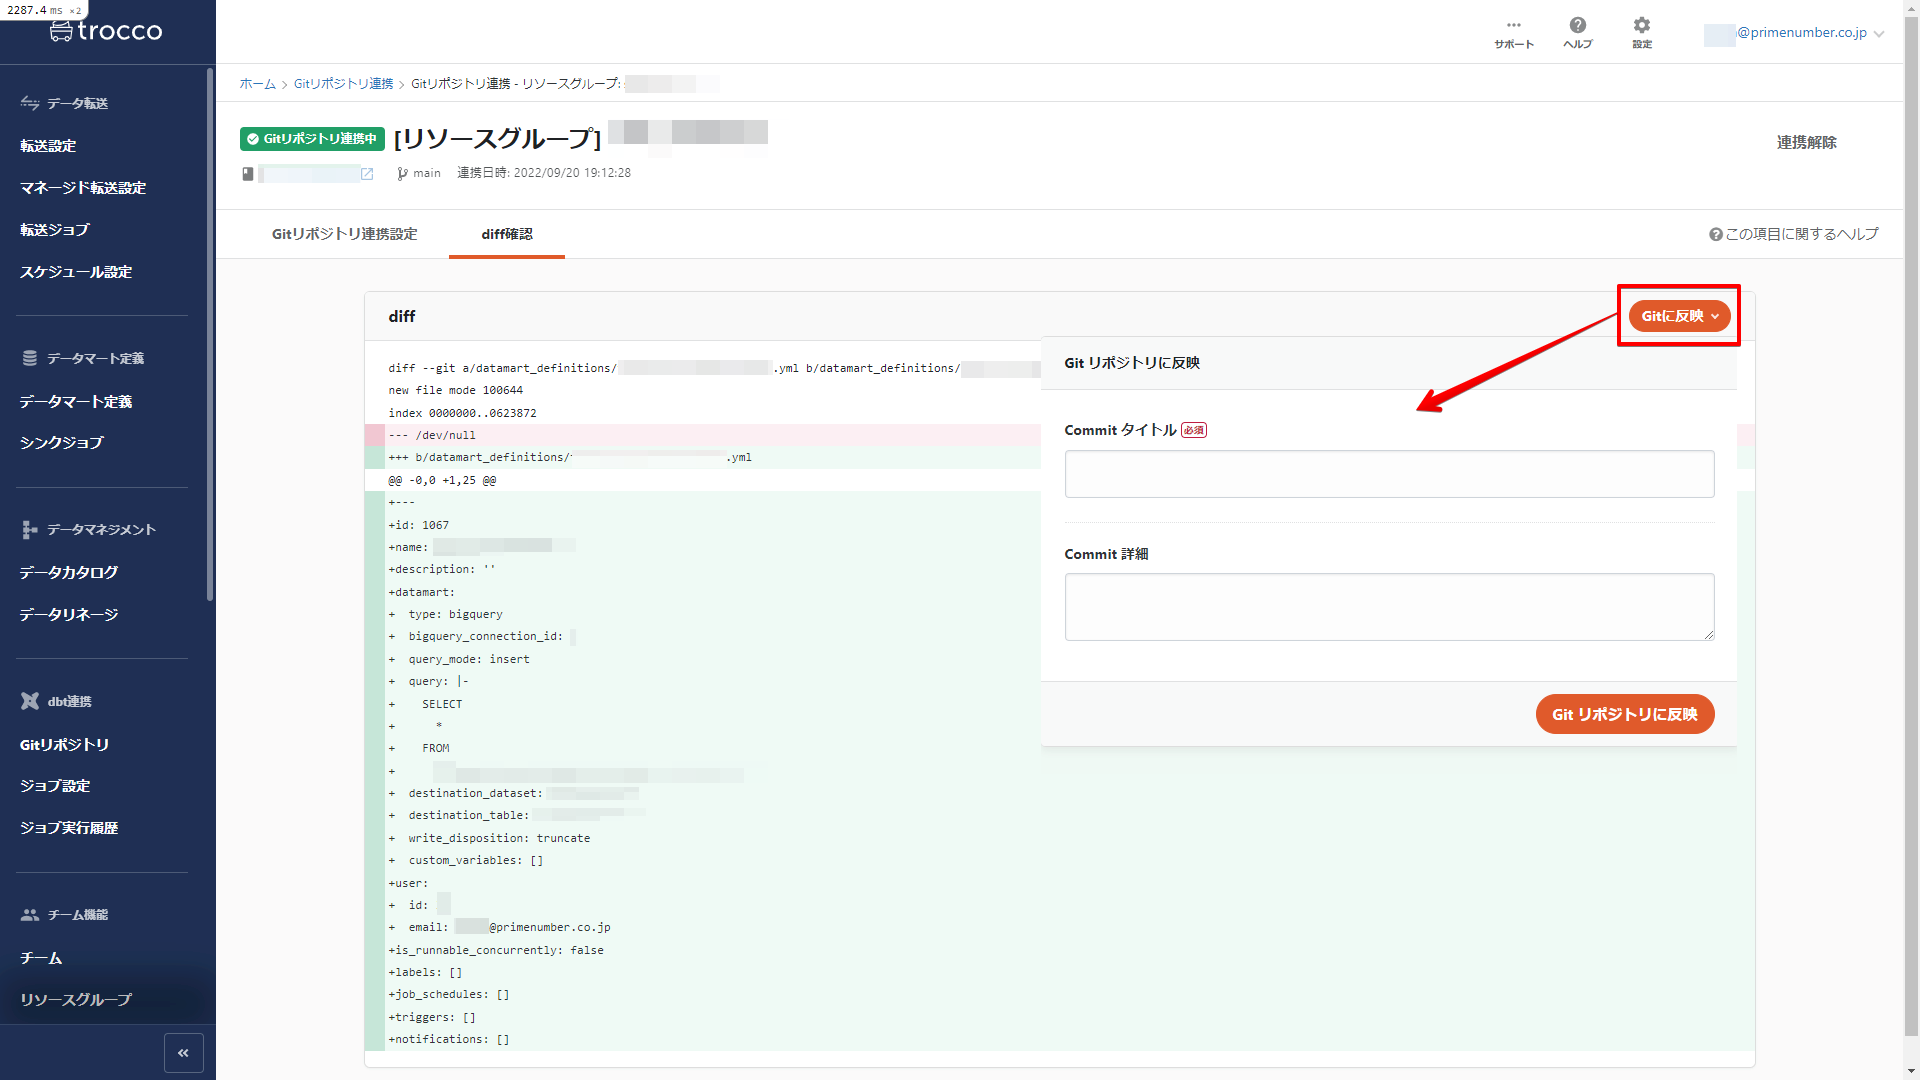
Task: Click ホーム breadcrumb link
Action: tap(257, 84)
